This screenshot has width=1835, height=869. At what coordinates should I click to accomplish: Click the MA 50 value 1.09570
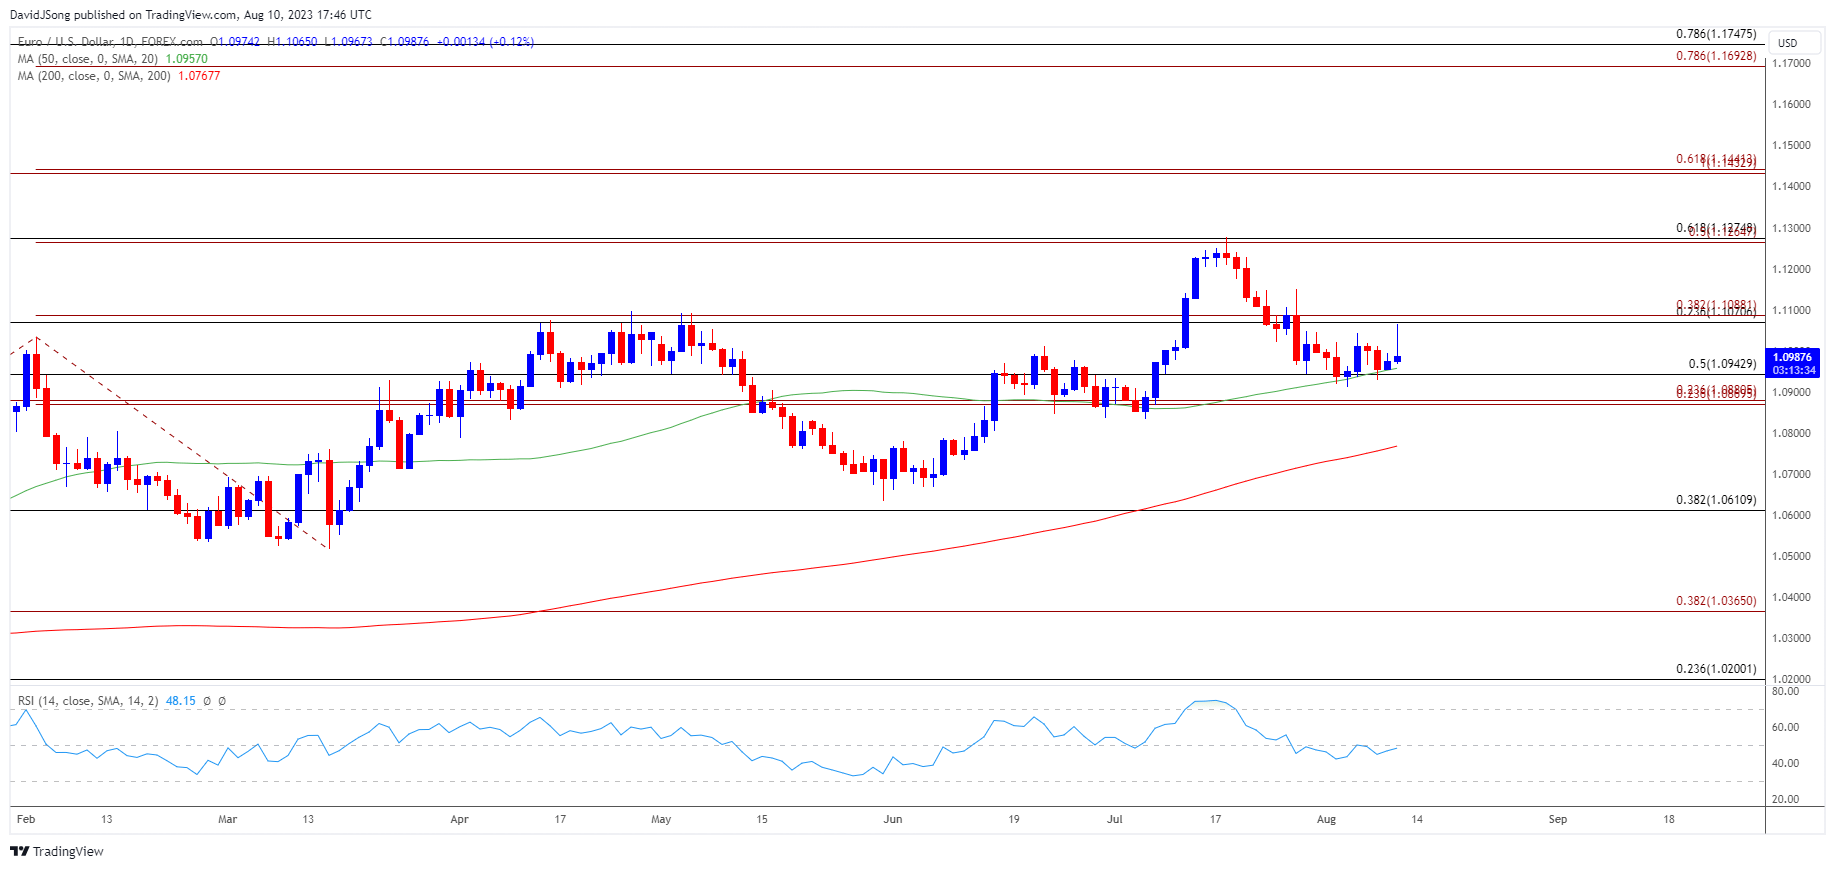click(x=186, y=59)
